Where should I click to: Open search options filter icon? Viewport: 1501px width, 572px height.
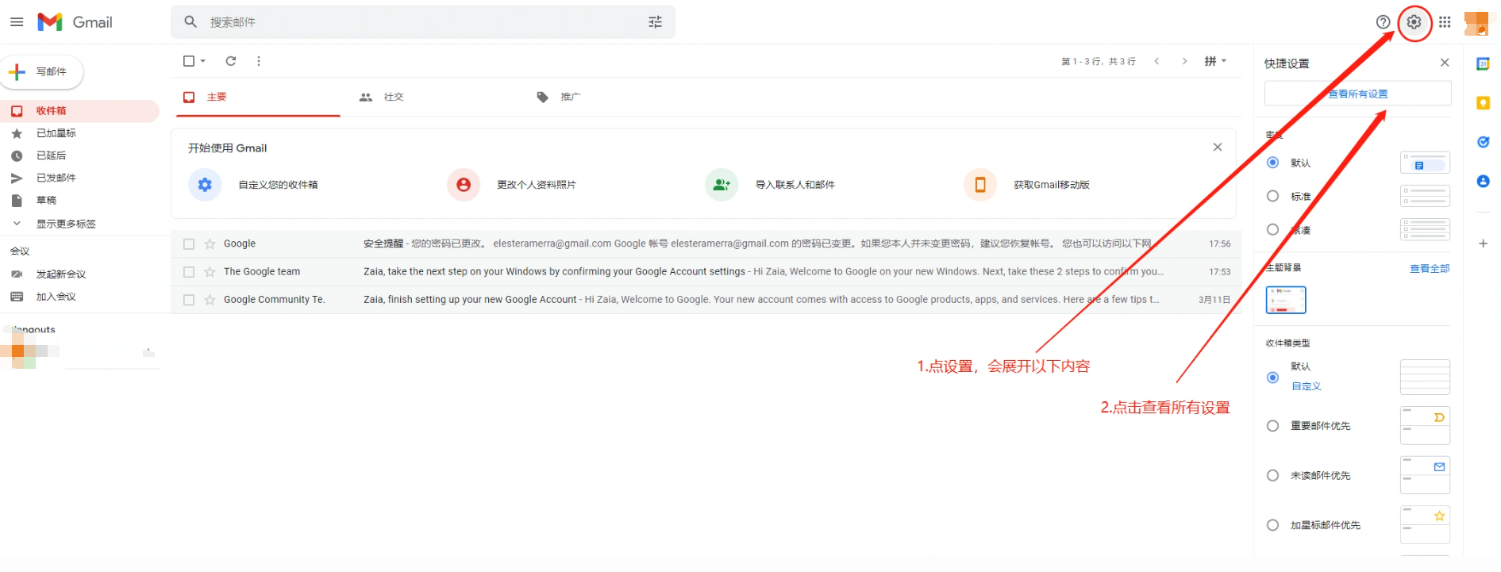655,22
